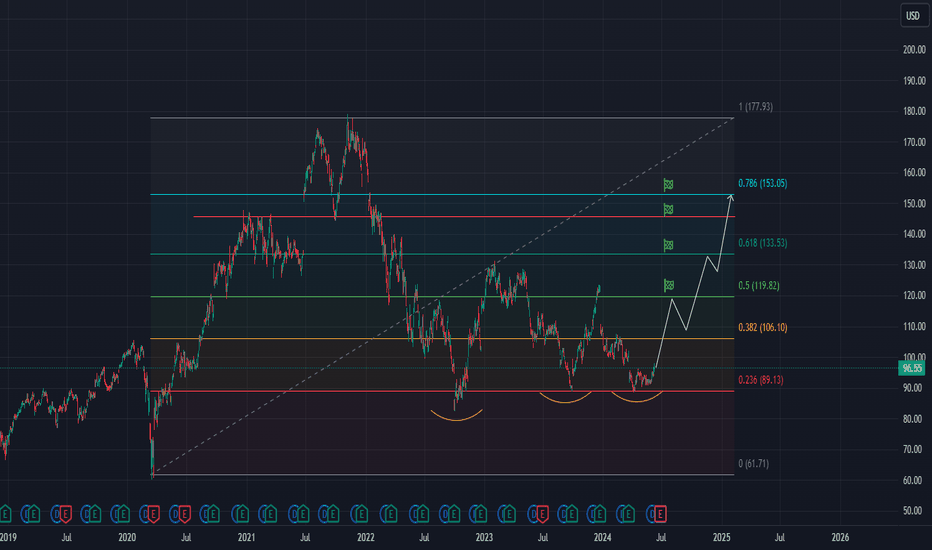
Task: Click the 2020 label on time axis
Action: (127, 537)
